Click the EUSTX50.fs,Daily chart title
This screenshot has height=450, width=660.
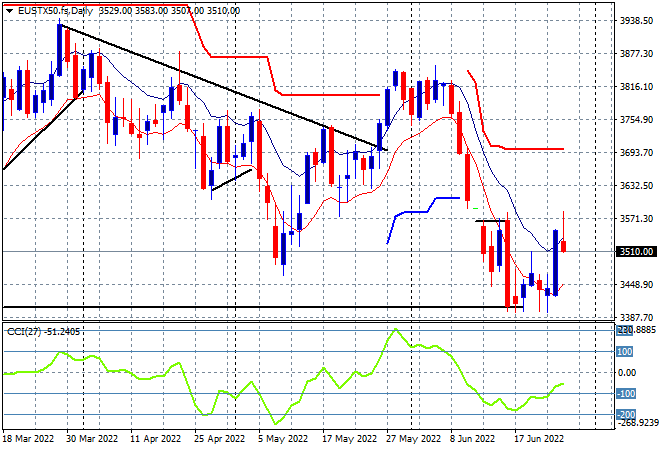click(x=56, y=11)
